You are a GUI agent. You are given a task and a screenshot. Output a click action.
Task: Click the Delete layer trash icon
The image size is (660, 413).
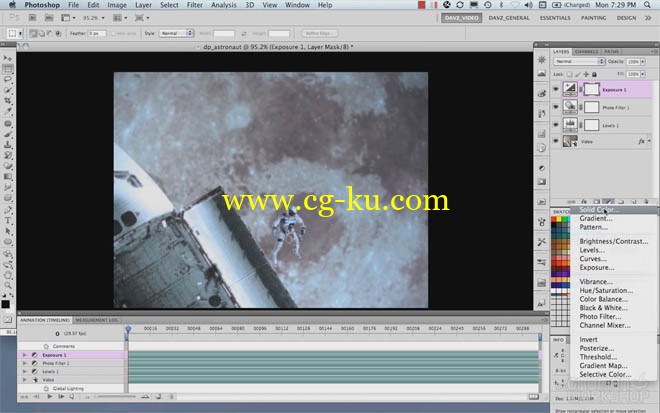(646, 202)
